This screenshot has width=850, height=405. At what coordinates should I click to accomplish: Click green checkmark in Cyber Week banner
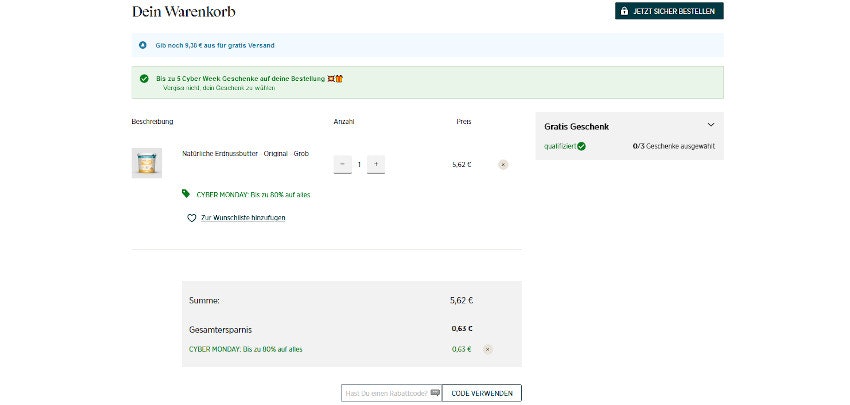[144, 78]
